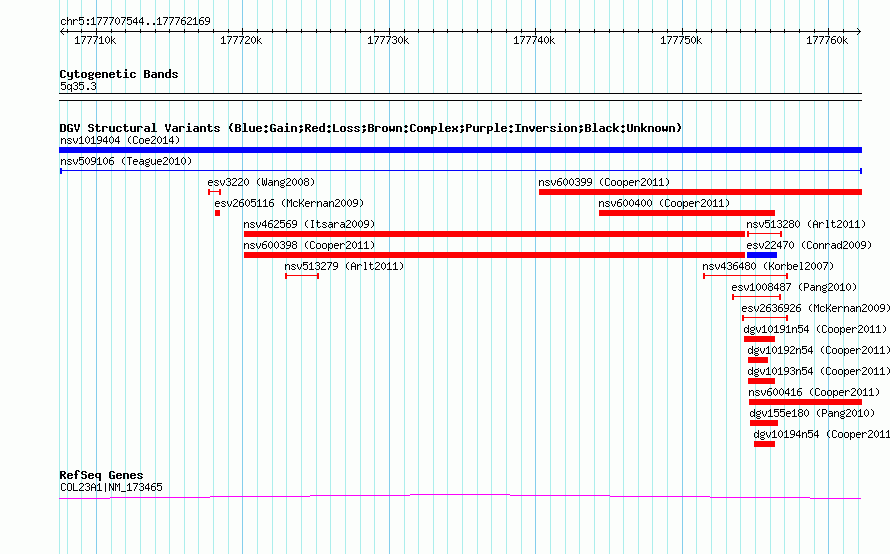
Task: Click the esv3220 (Wang2008) label
Action: pyautogui.click(x=261, y=182)
